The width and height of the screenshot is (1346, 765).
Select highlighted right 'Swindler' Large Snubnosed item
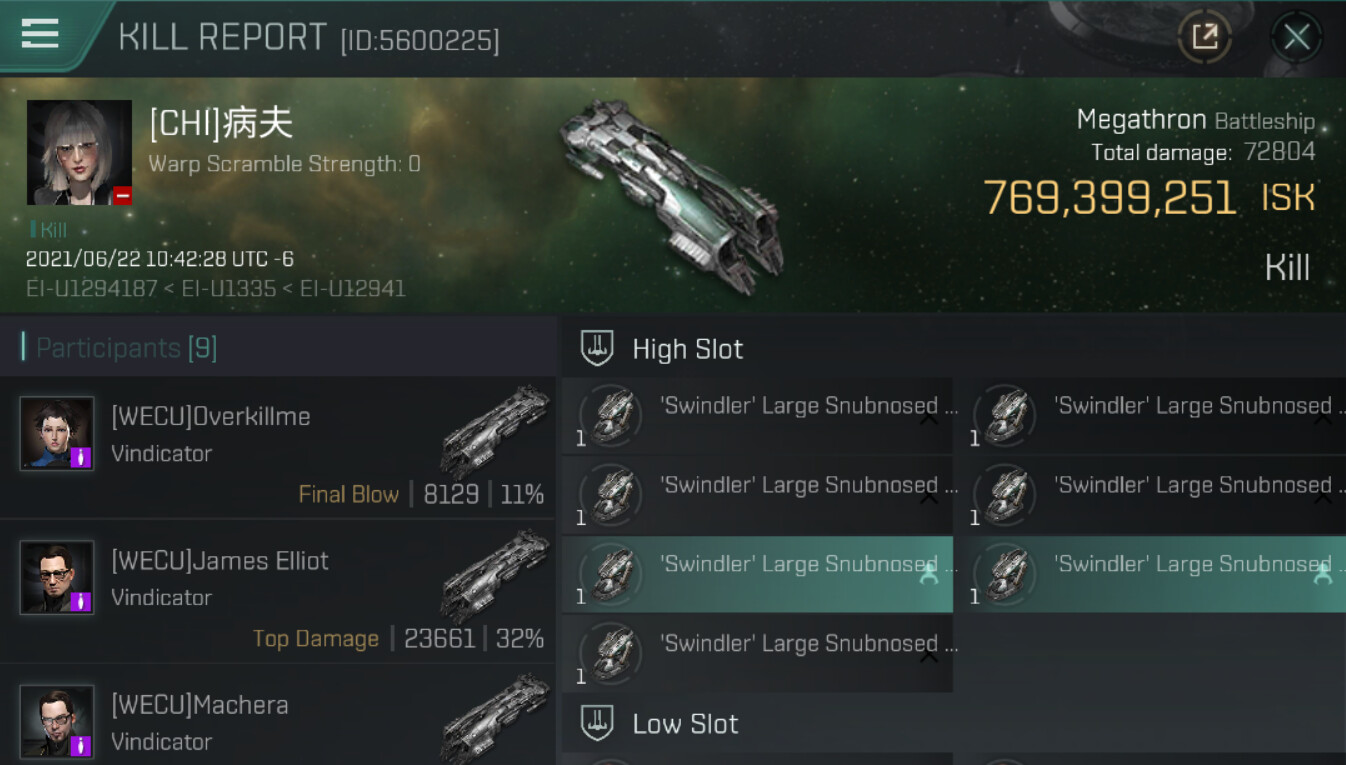point(1151,574)
